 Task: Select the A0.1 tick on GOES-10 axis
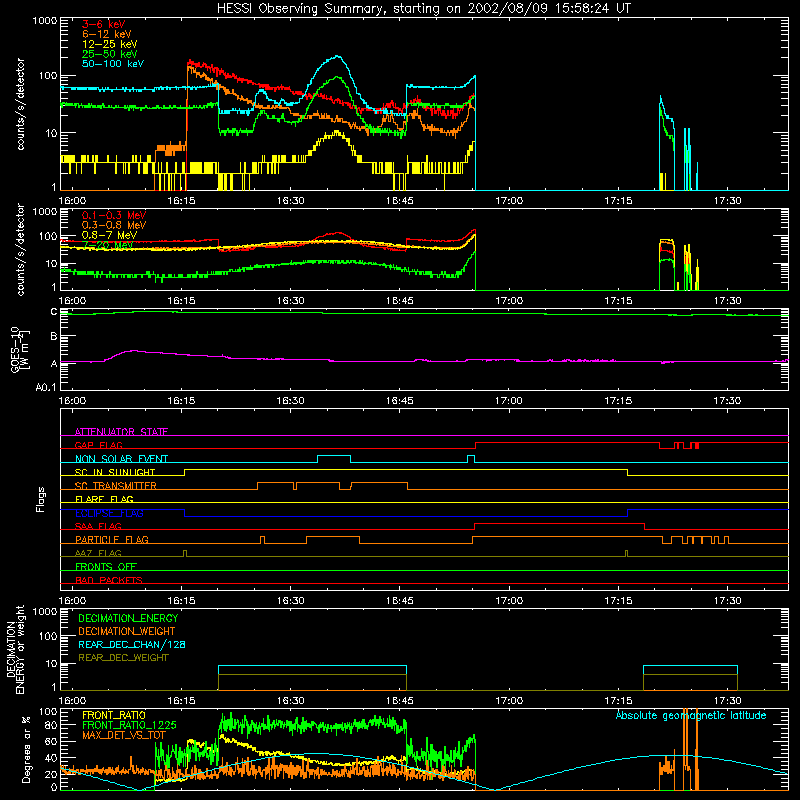[46, 387]
